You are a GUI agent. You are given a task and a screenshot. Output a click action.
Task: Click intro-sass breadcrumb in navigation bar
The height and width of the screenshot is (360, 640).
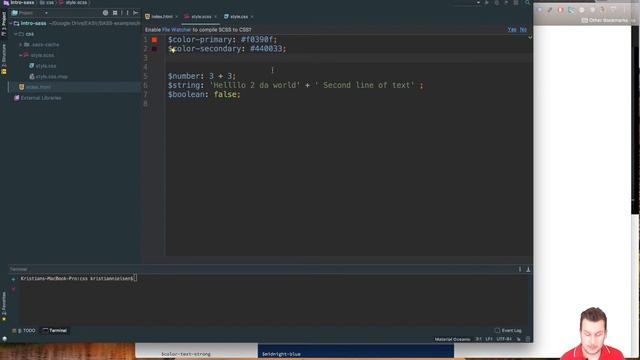click(x=19, y=2)
